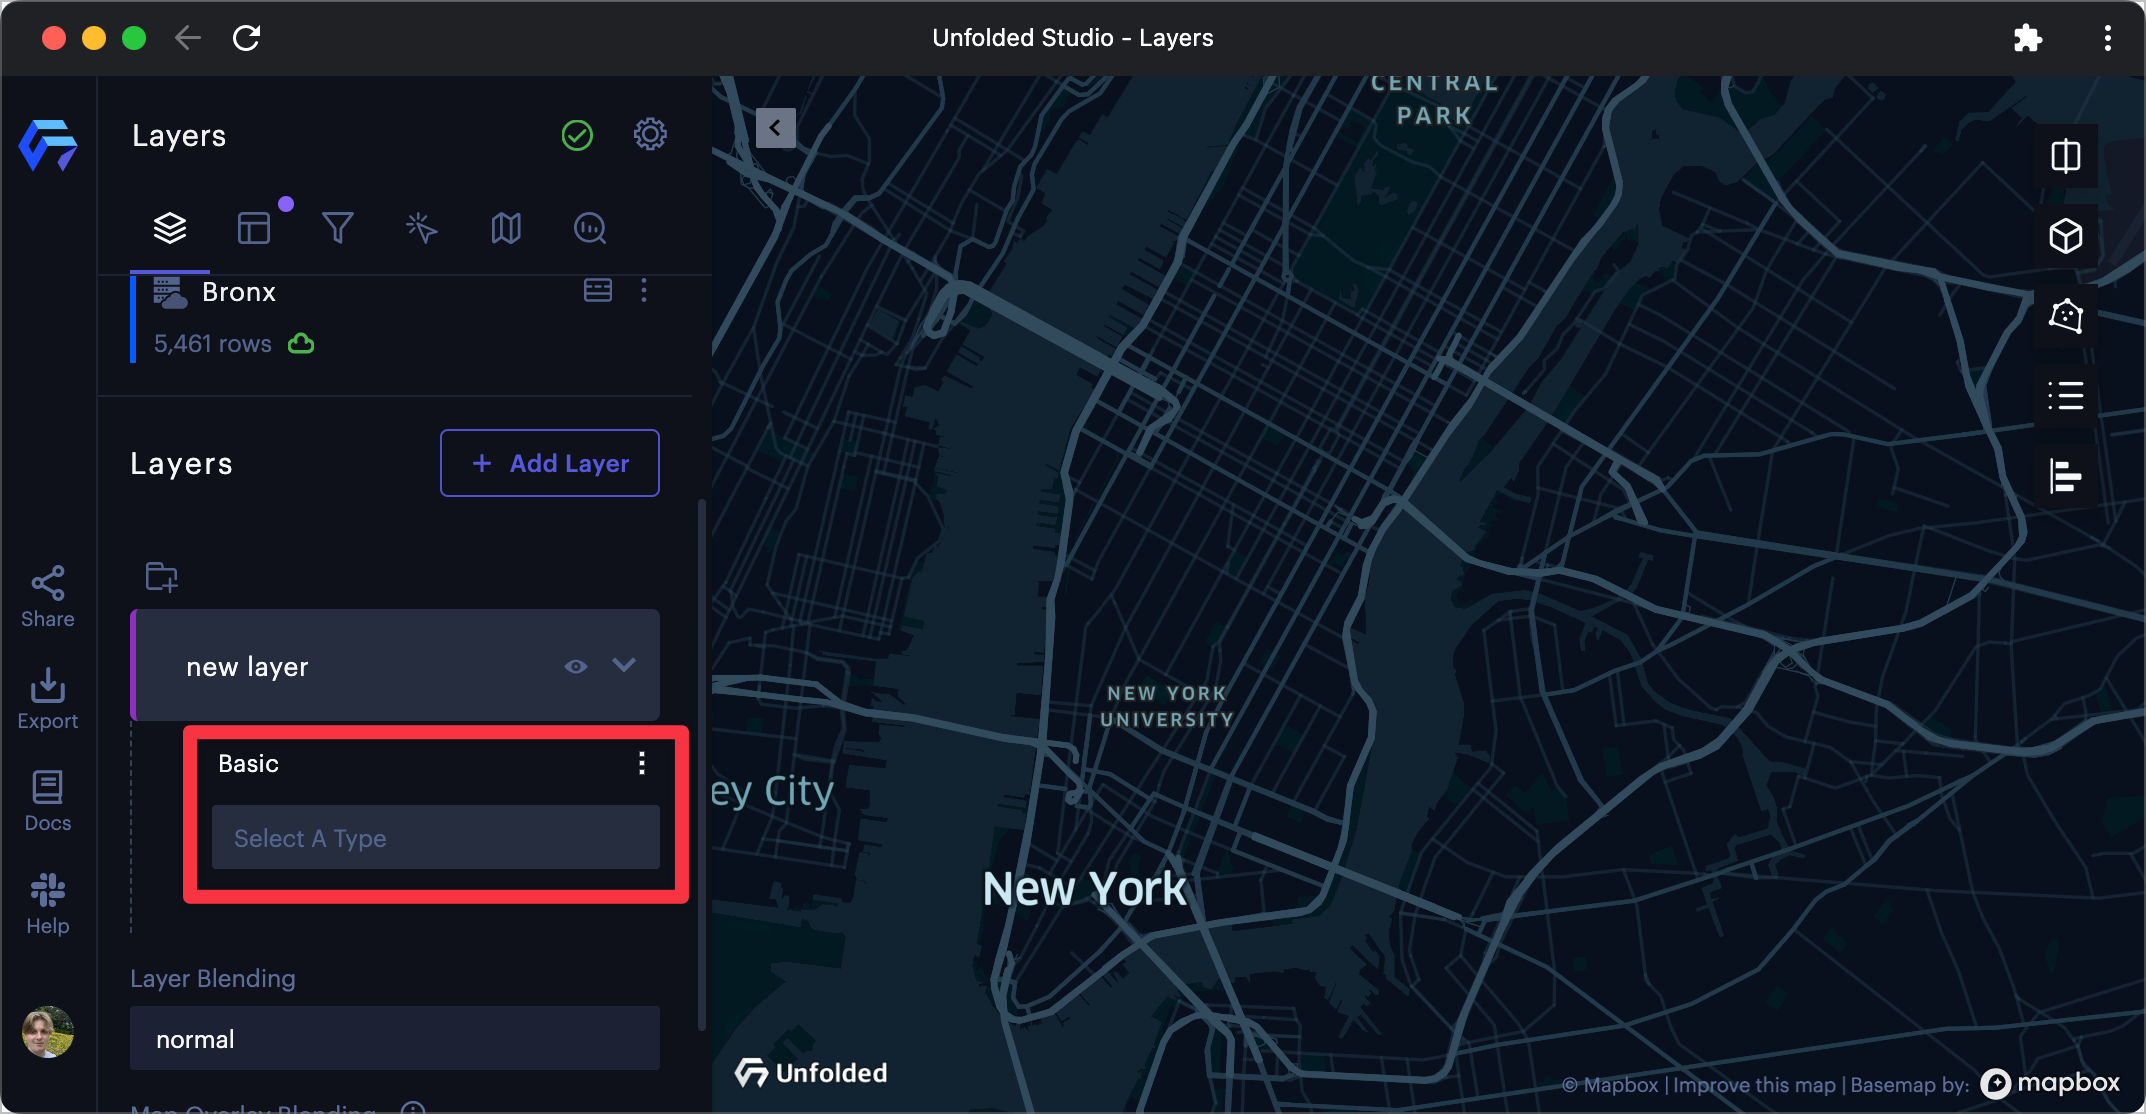Open the Columns table tab
This screenshot has width=2146, height=1114.
254,228
